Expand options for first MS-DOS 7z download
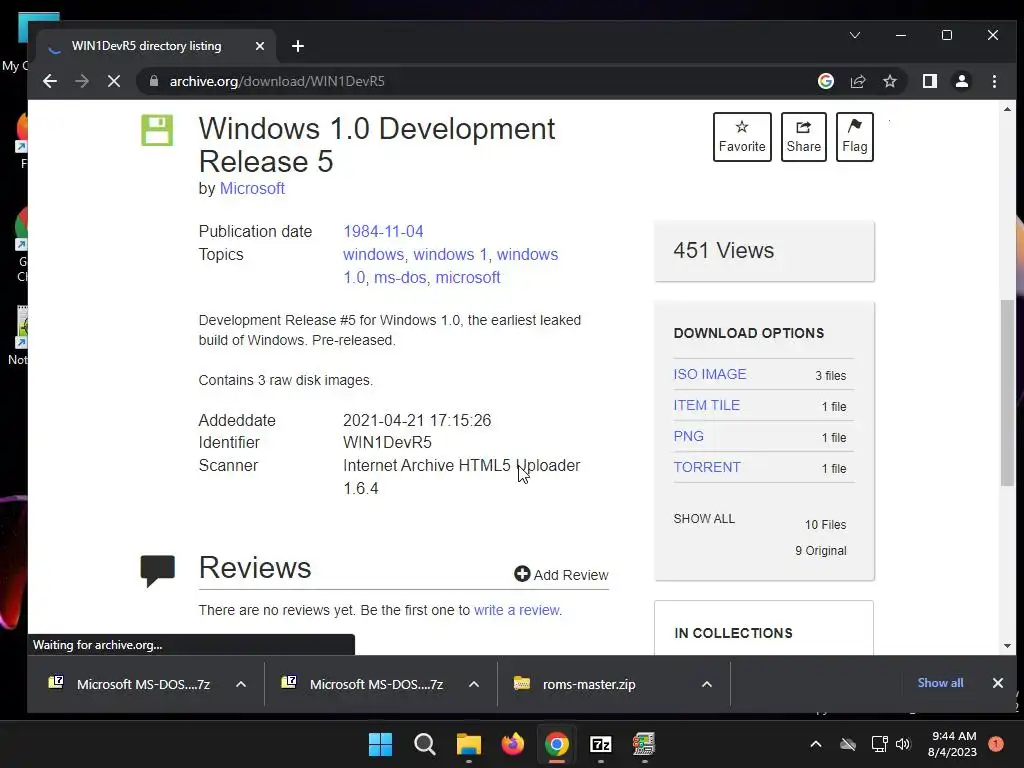 click(x=241, y=684)
